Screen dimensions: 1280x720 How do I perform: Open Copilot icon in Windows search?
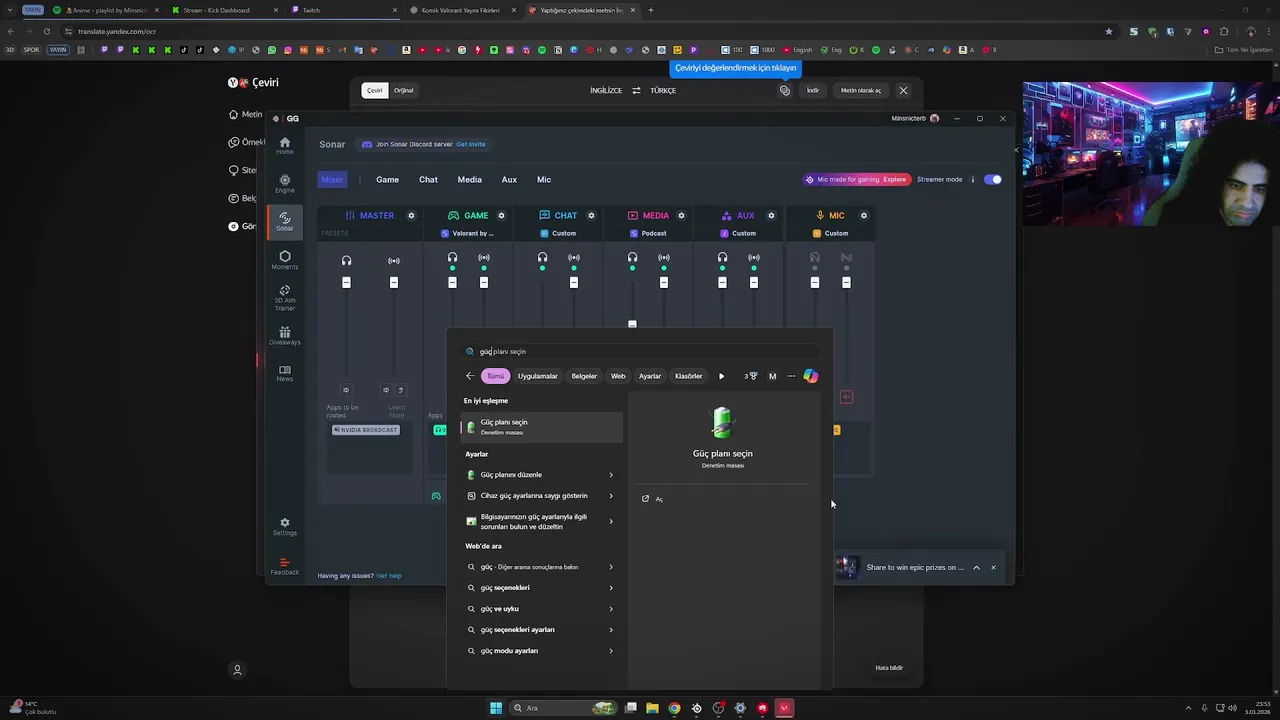[811, 376]
